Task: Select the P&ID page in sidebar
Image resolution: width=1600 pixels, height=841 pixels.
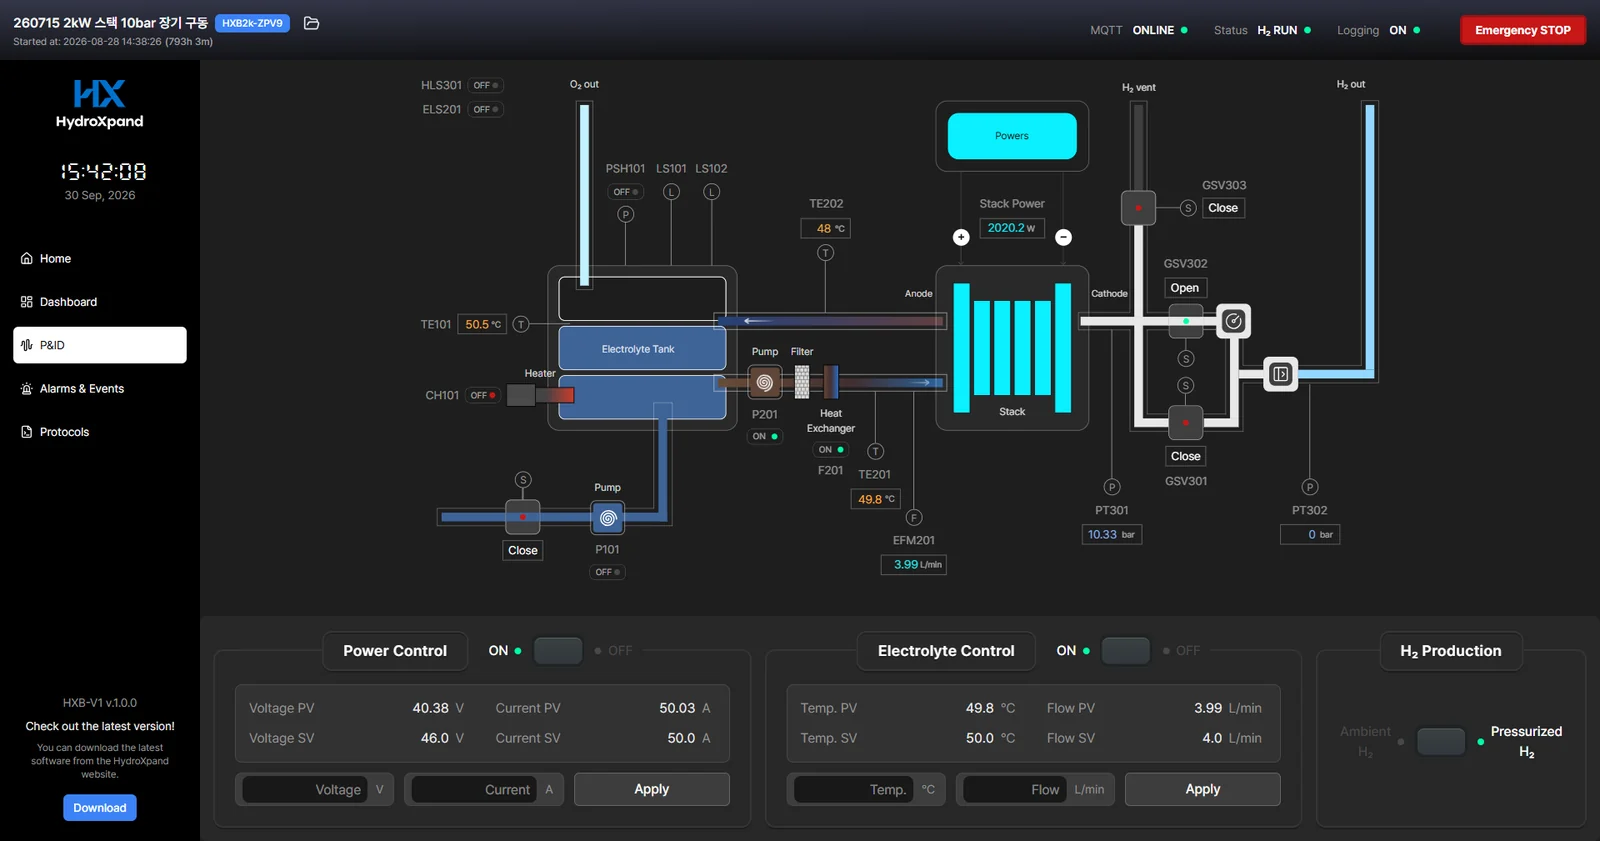Action: pyautogui.click(x=100, y=345)
